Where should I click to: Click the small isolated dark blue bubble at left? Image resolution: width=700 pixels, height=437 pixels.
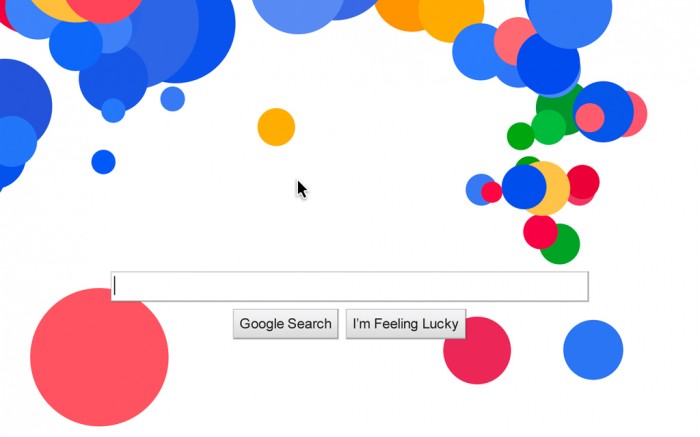[x=104, y=162]
